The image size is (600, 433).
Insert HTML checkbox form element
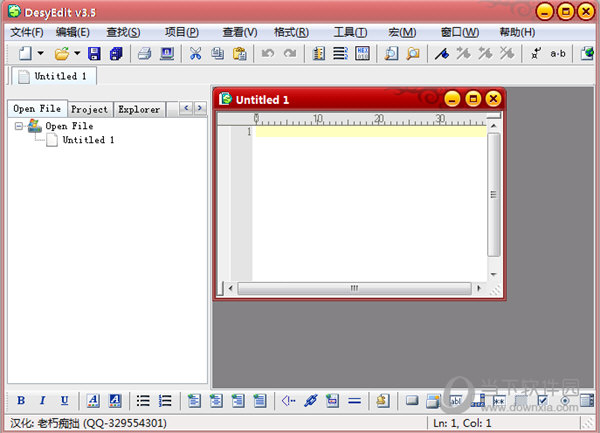point(543,400)
